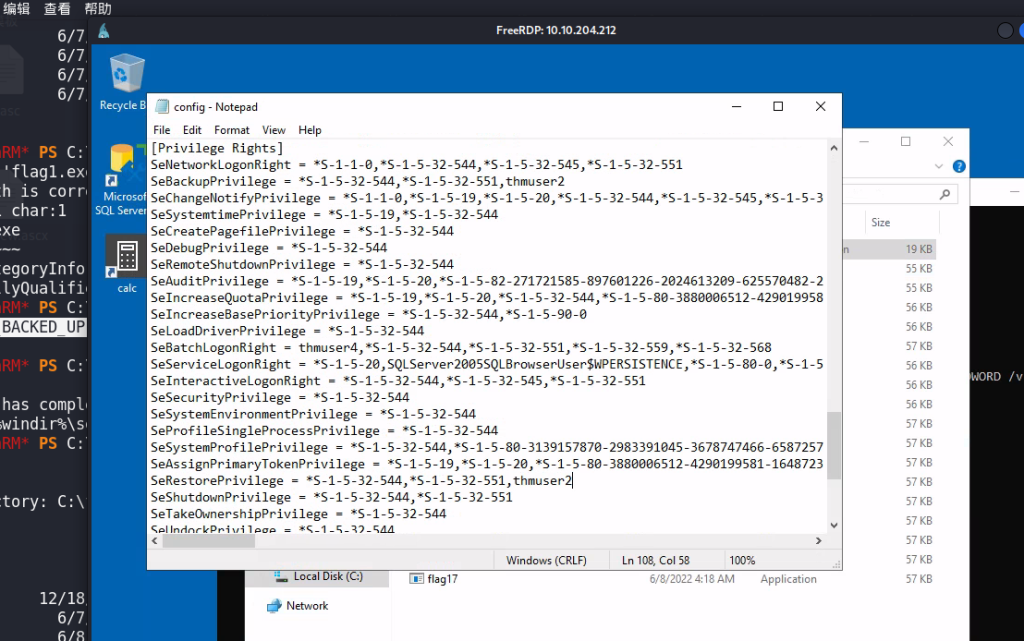The width and height of the screenshot is (1024, 641).
Task: Open the 编辑 menu in the host terminal
Action: [17, 8]
